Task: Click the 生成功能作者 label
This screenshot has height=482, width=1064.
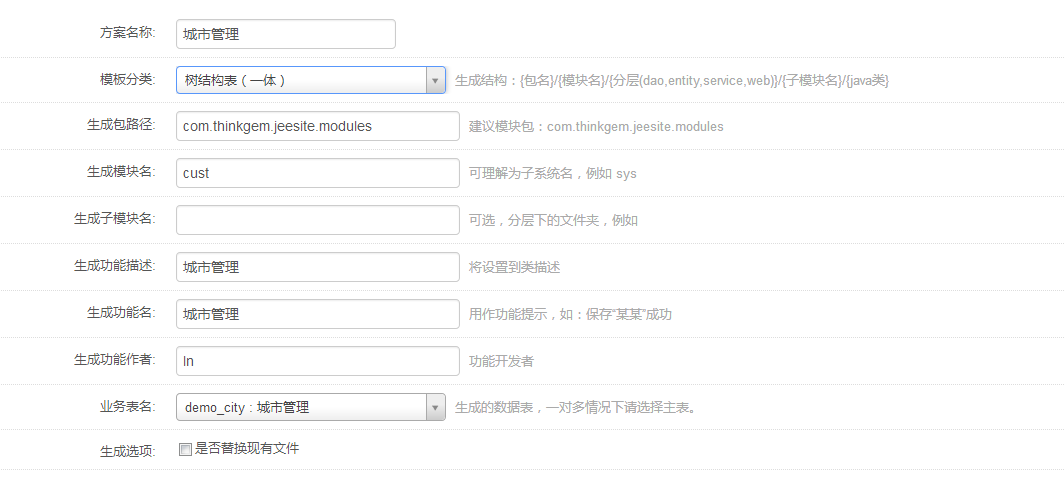Action: point(115,359)
